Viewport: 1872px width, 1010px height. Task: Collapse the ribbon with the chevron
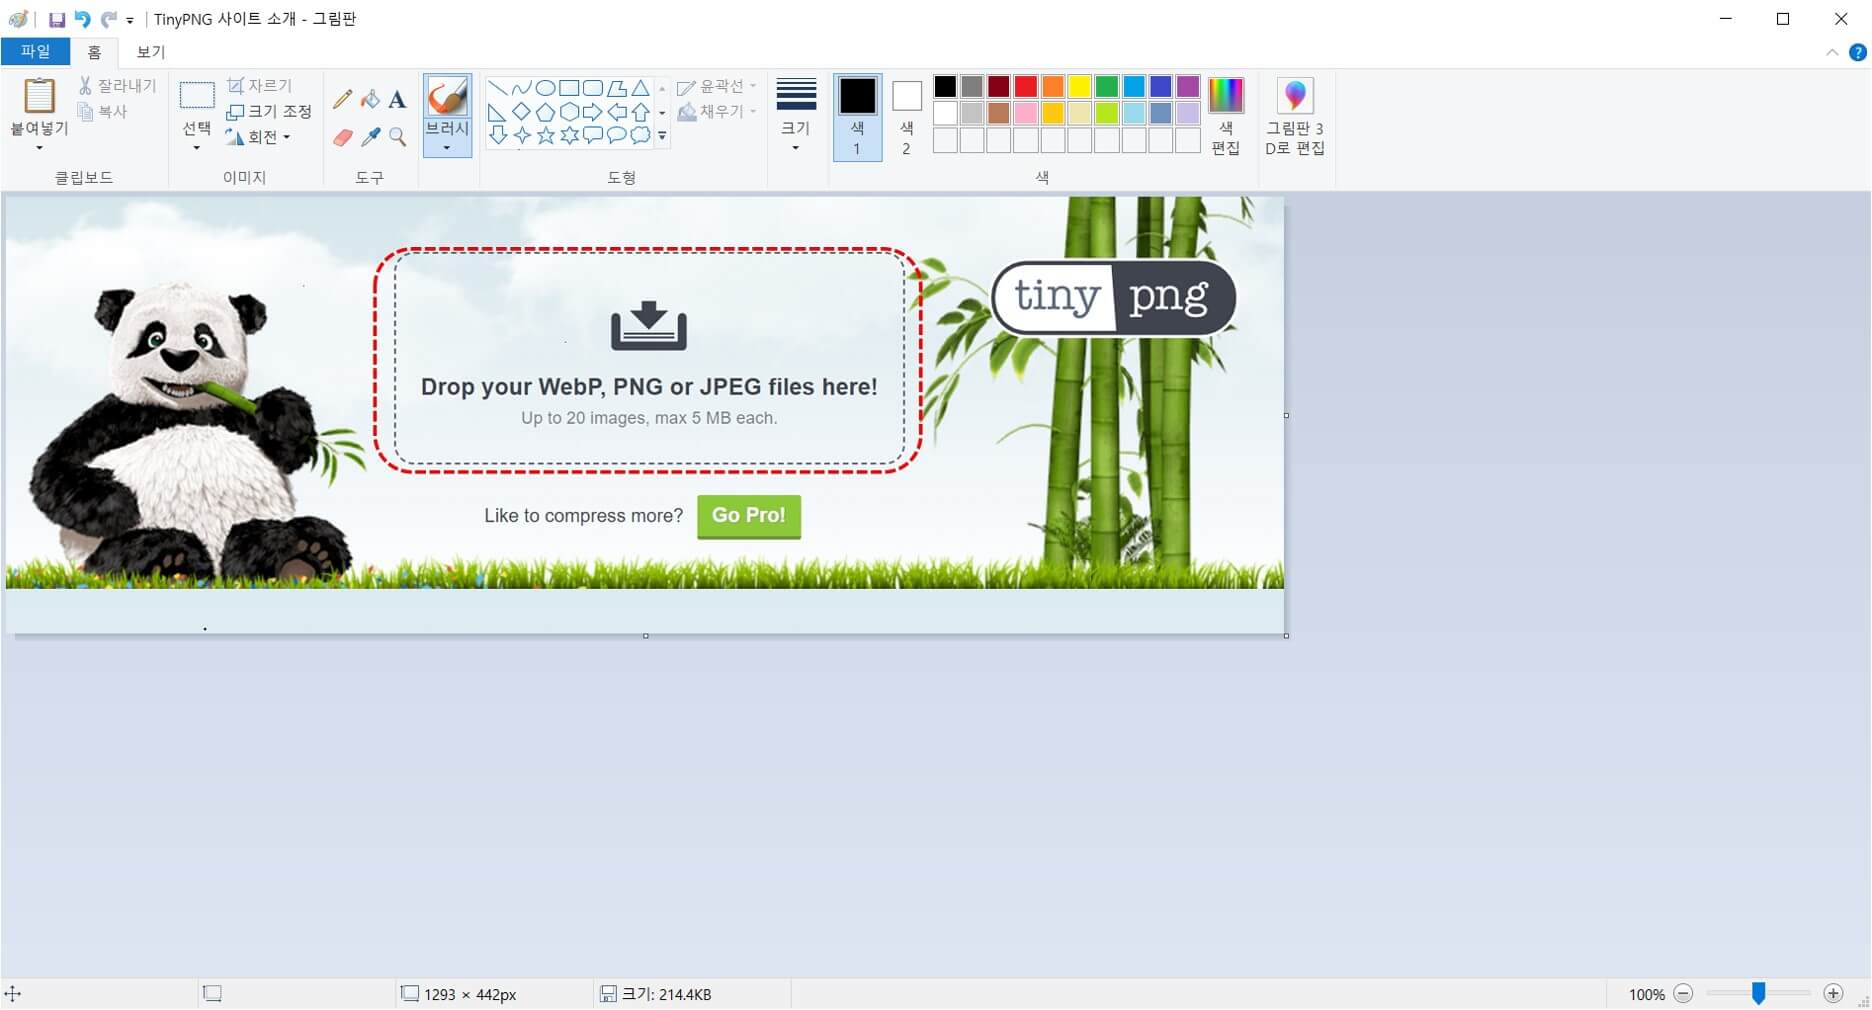(1832, 52)
